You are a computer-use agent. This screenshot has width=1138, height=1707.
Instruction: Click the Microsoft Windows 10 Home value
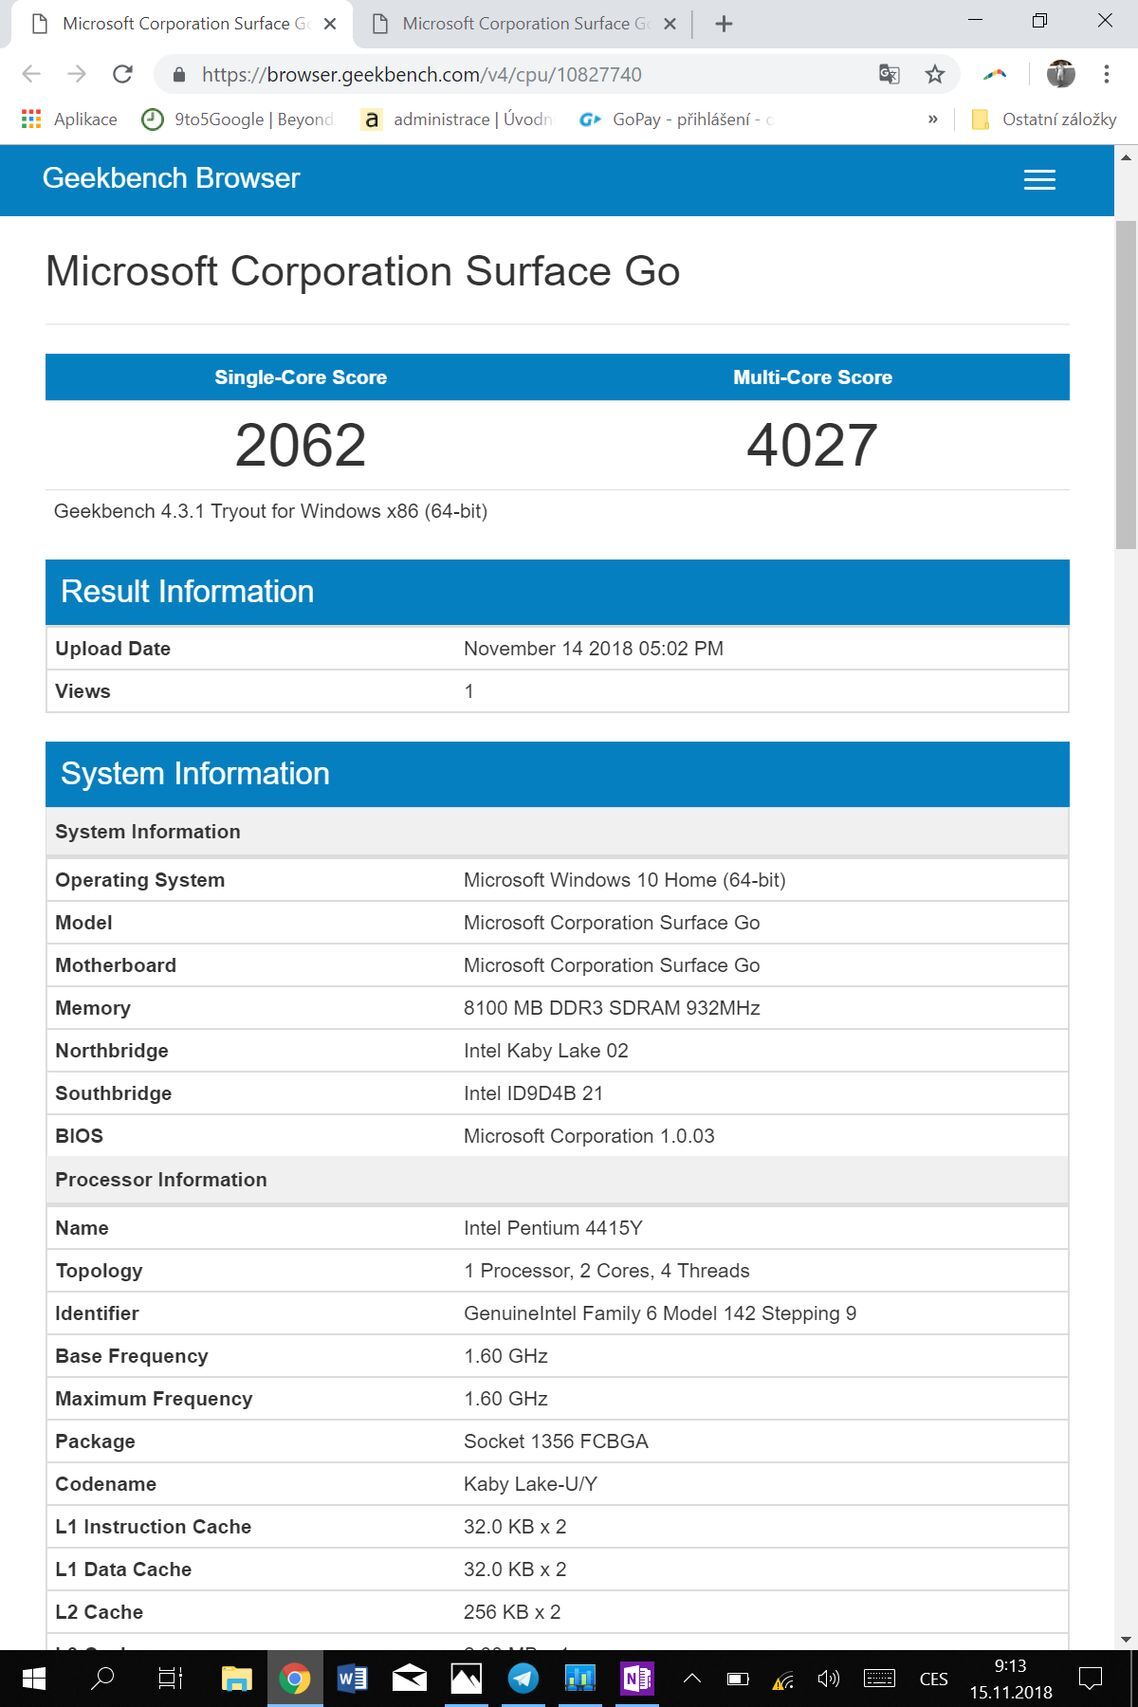pos(624,880)
